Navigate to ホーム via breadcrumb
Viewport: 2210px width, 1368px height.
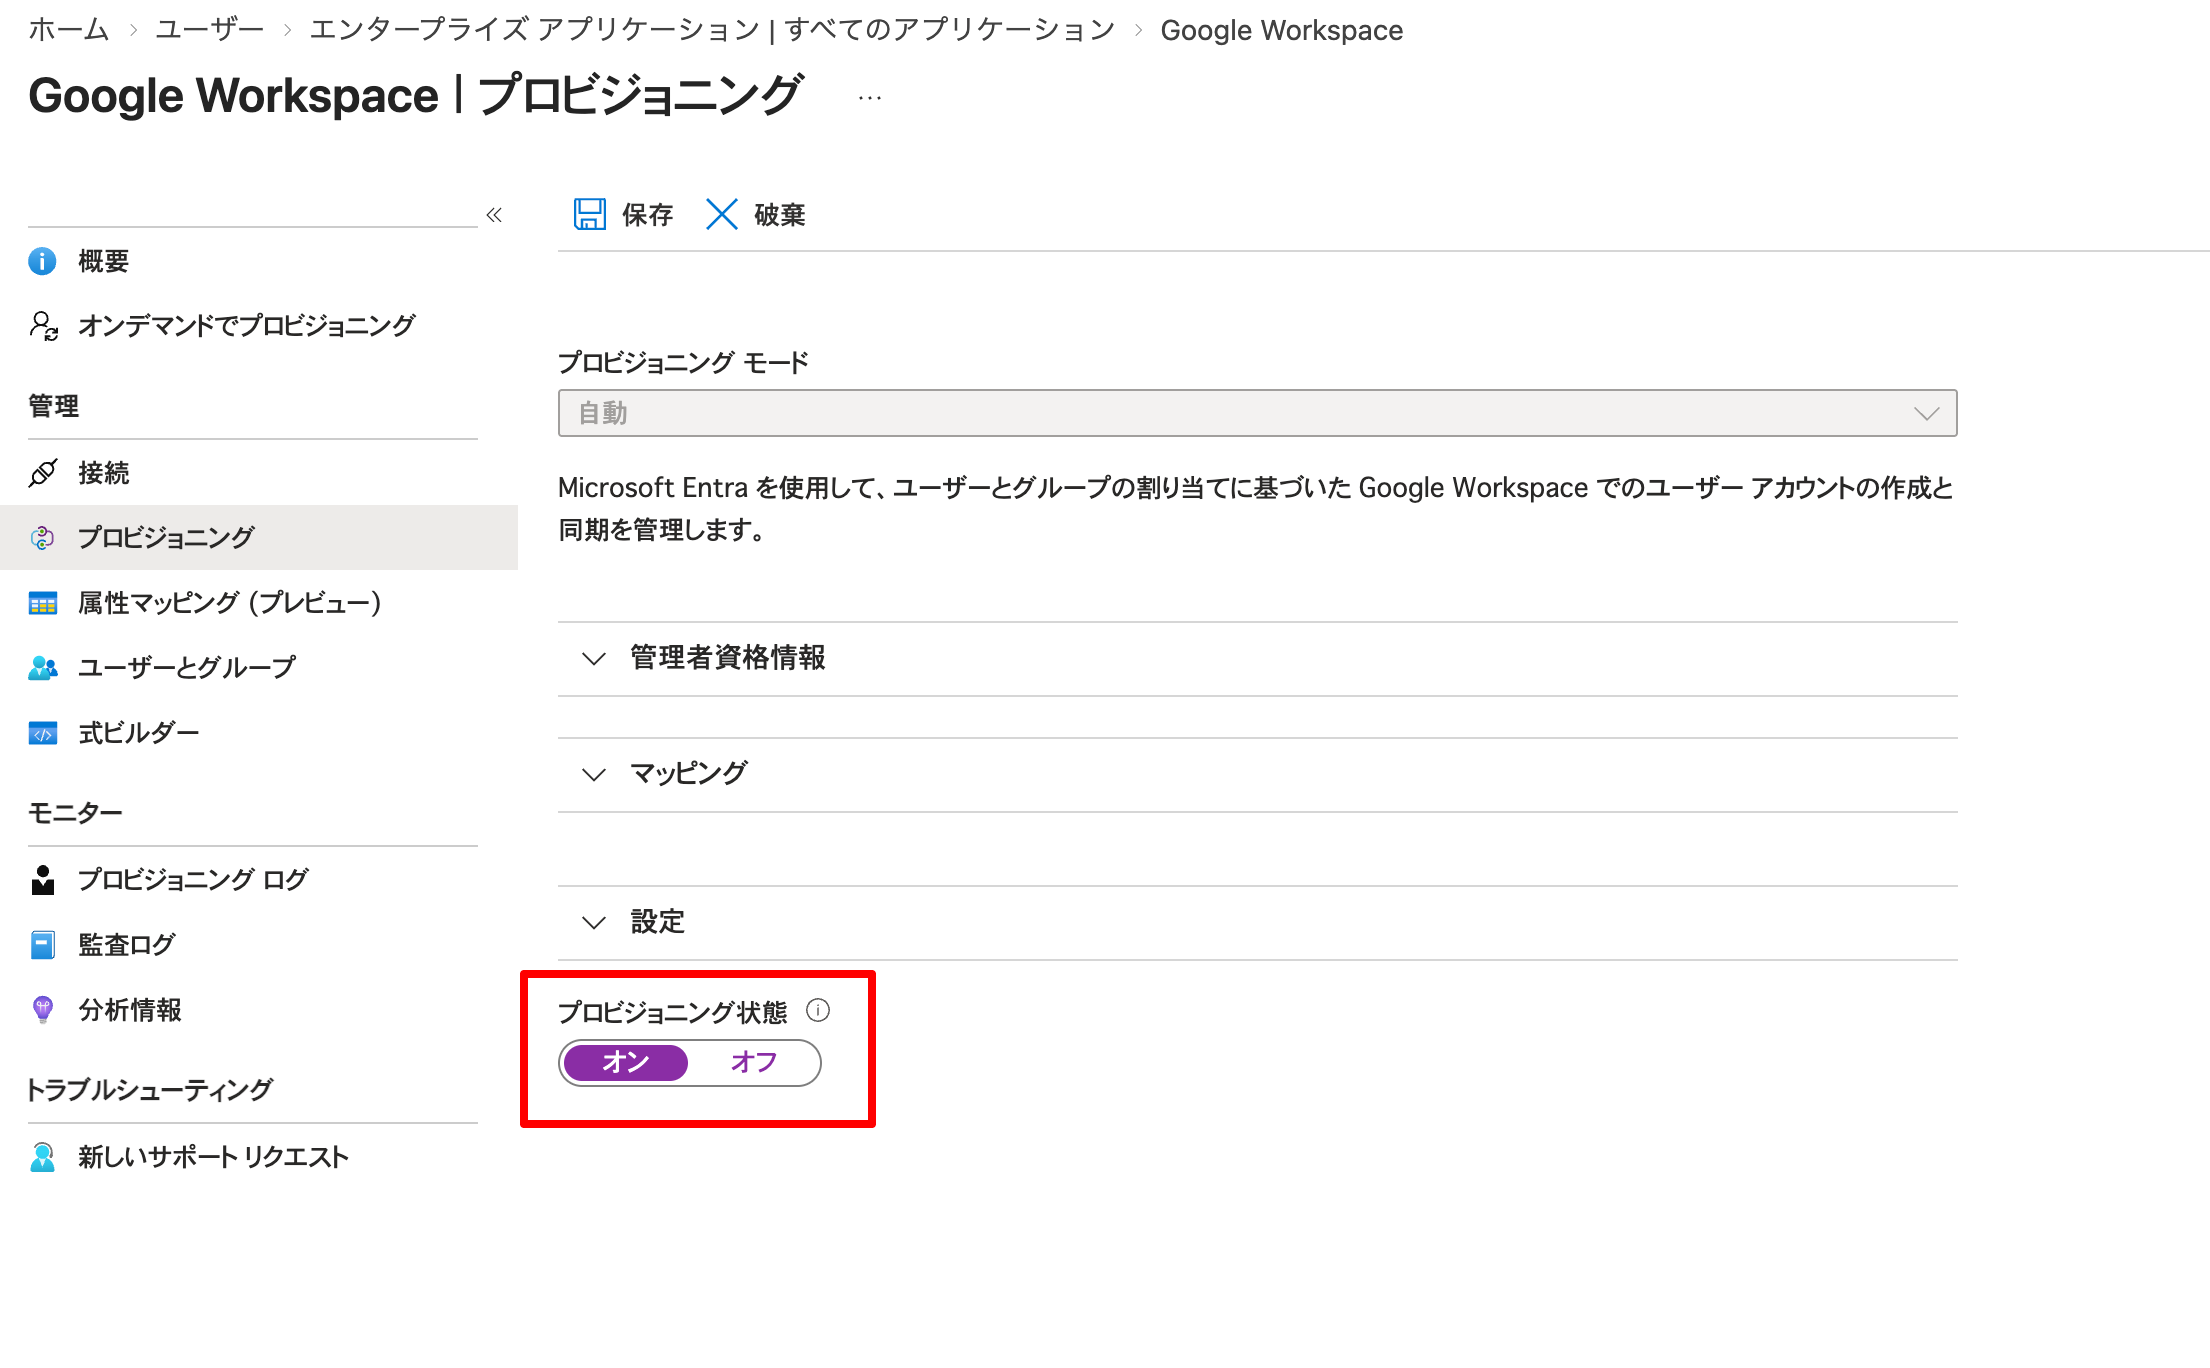(68, 30)
